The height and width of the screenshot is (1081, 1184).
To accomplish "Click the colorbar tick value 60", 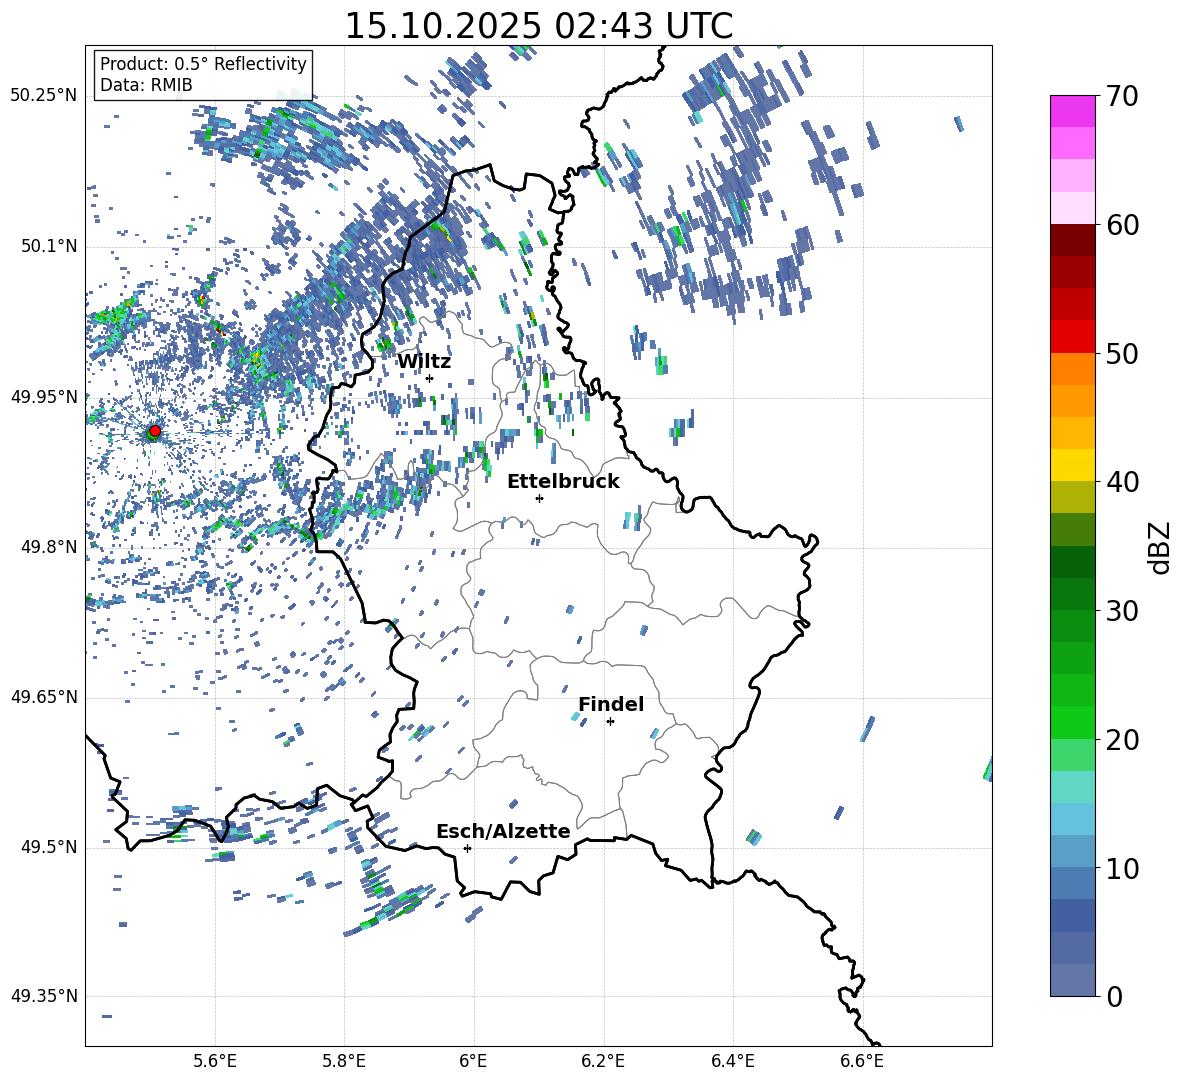I will click(1122, 225).
